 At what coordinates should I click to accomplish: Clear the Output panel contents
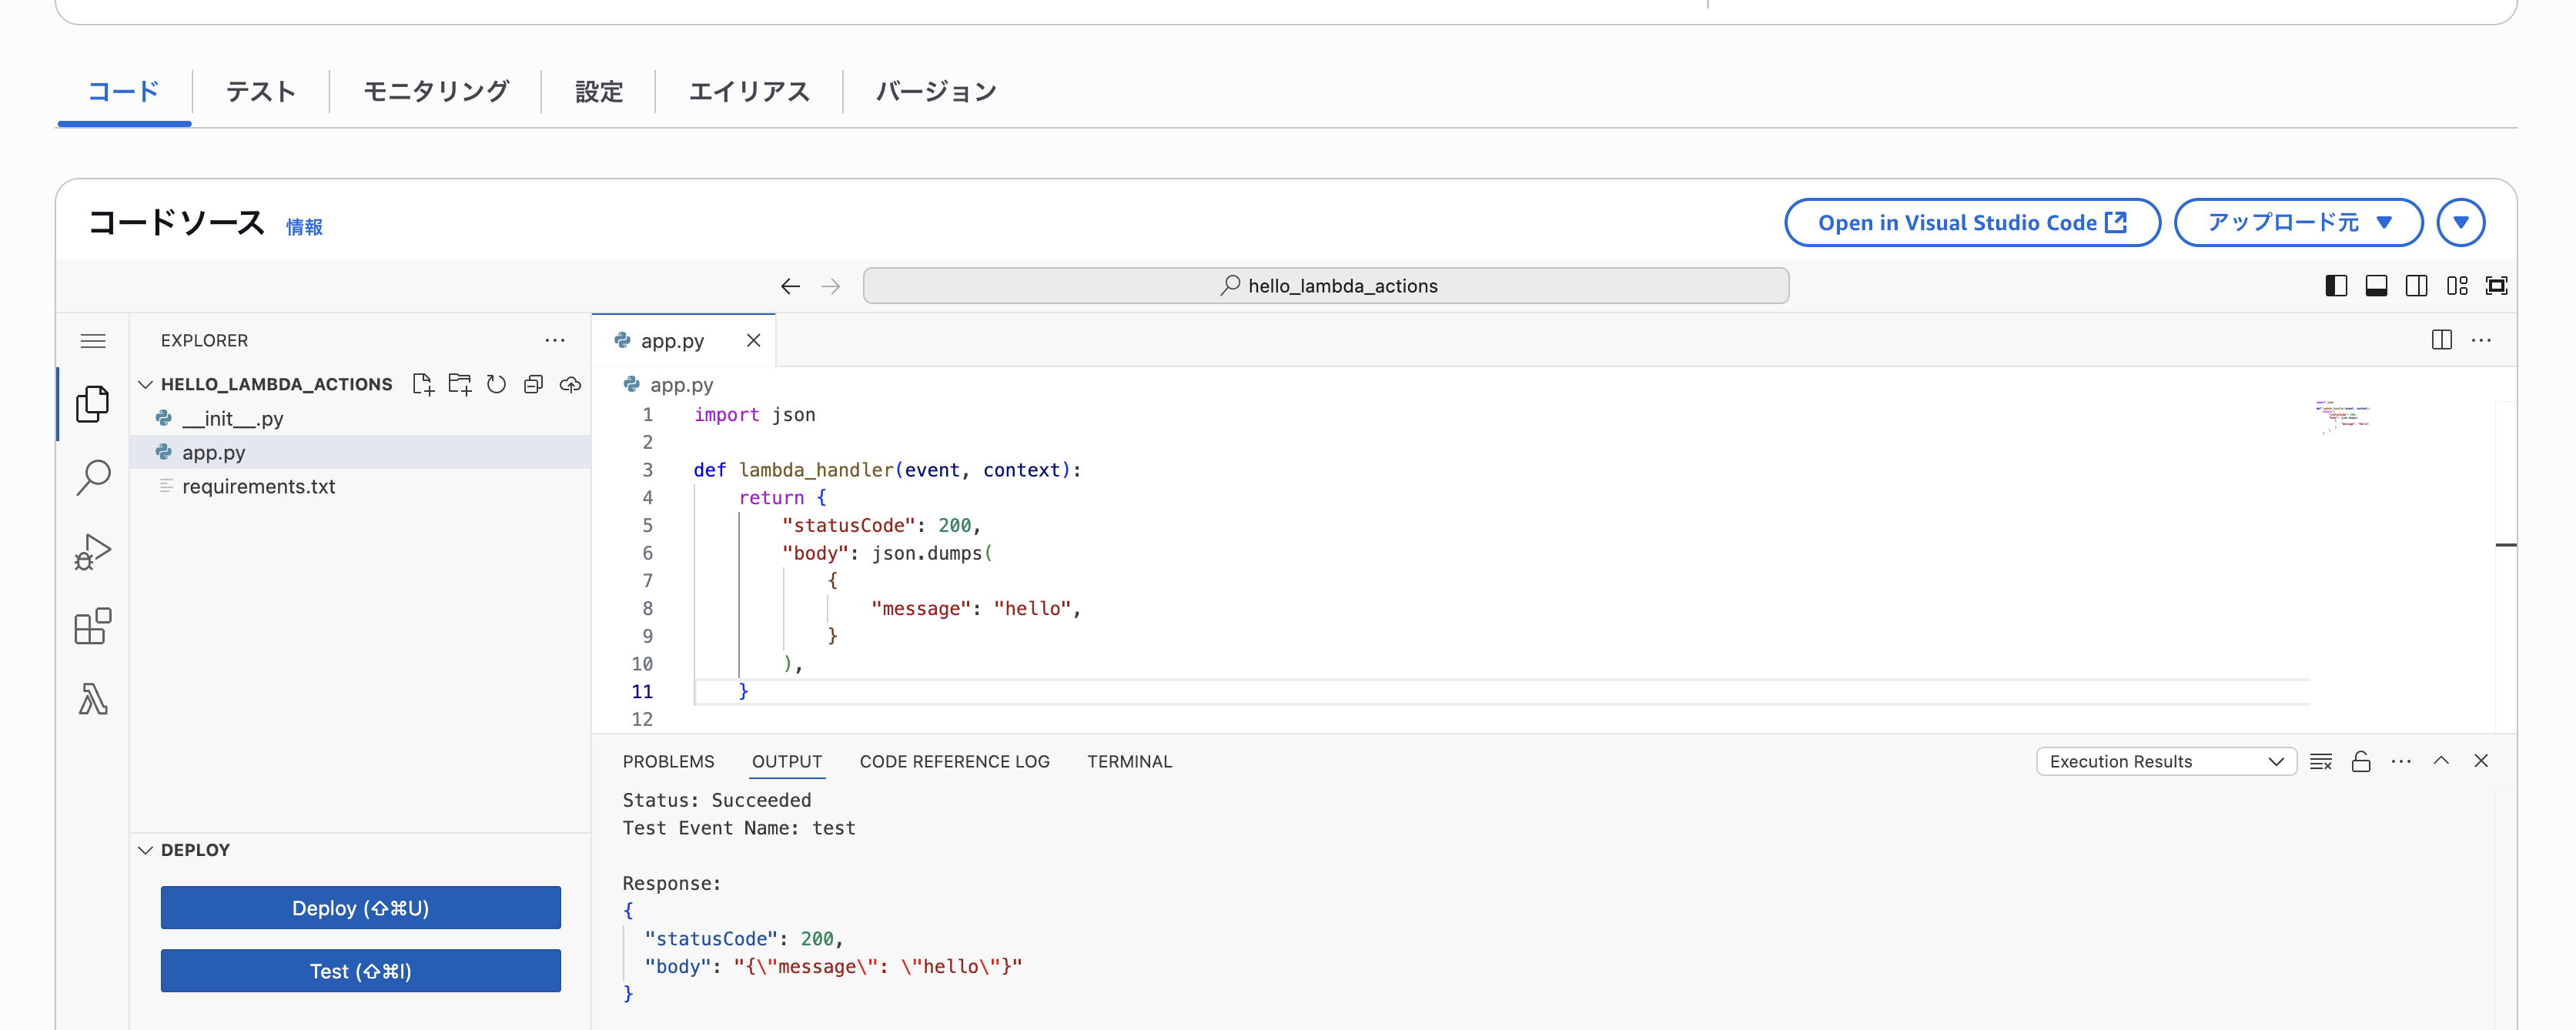tap(2321, 761)
